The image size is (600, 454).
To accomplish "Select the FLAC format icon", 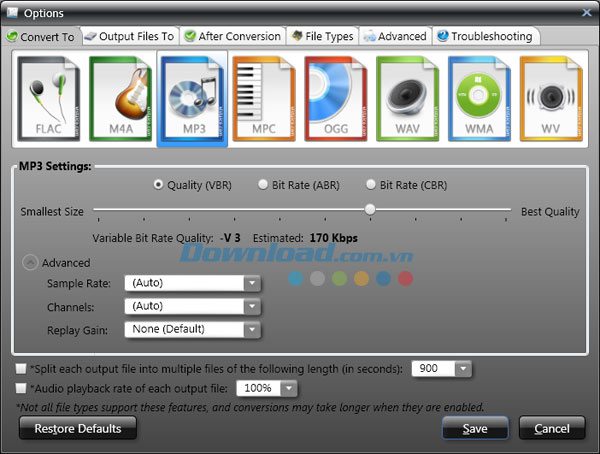I will pyautogui.click(x=49, y=98).
